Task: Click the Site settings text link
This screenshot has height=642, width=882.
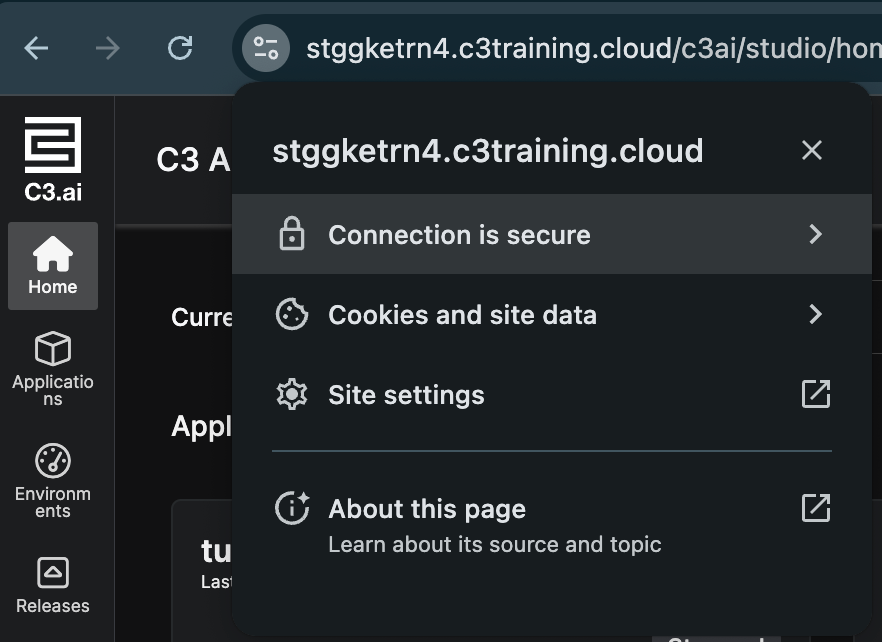Action: click(x=406, y=395)
